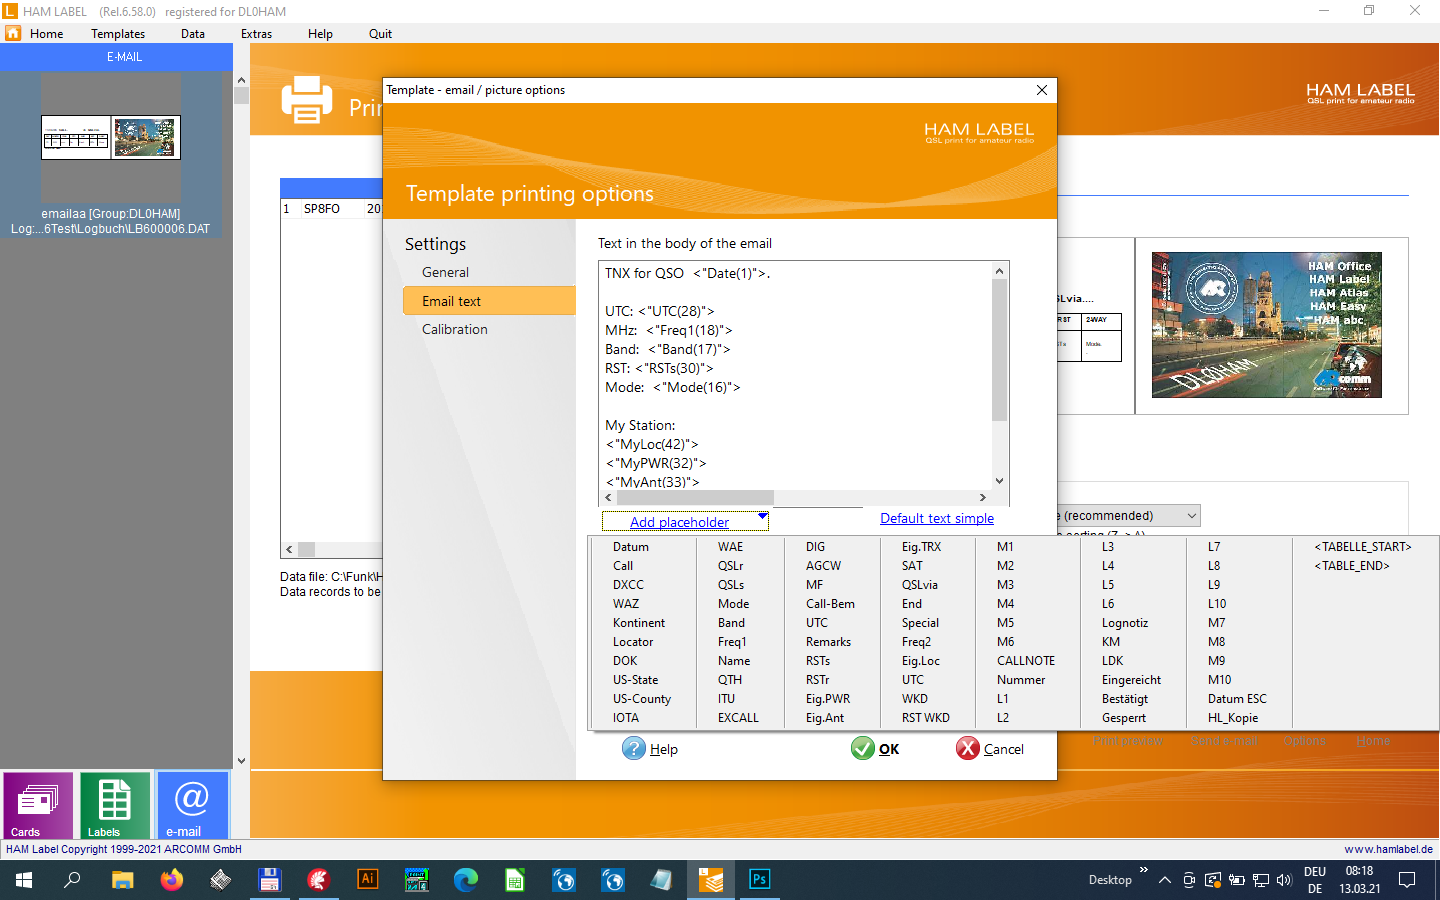Screen dimensions: 1440x900
Task: Click the email body text area
Action: 795,375
